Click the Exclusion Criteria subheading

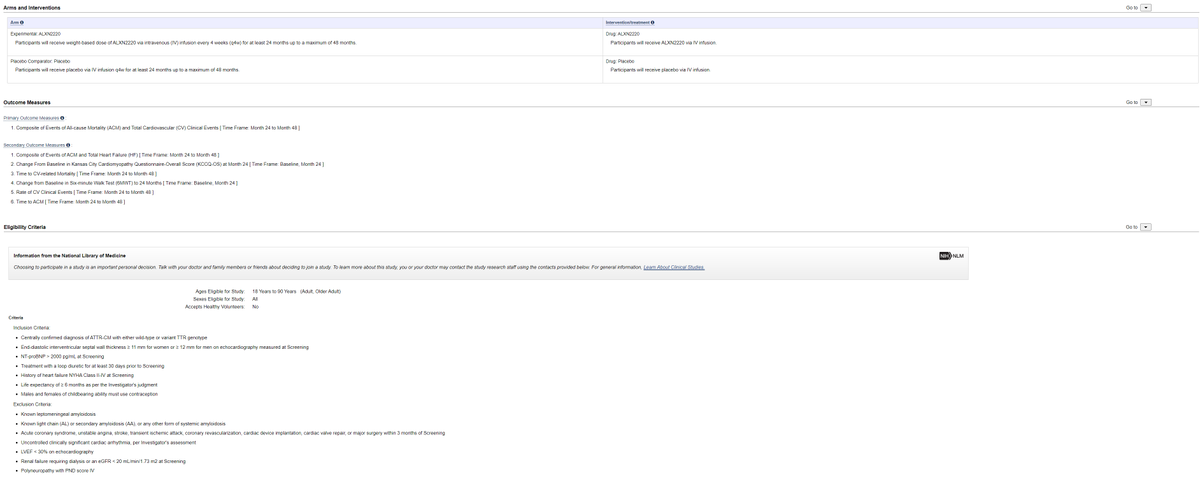point(32,404)
